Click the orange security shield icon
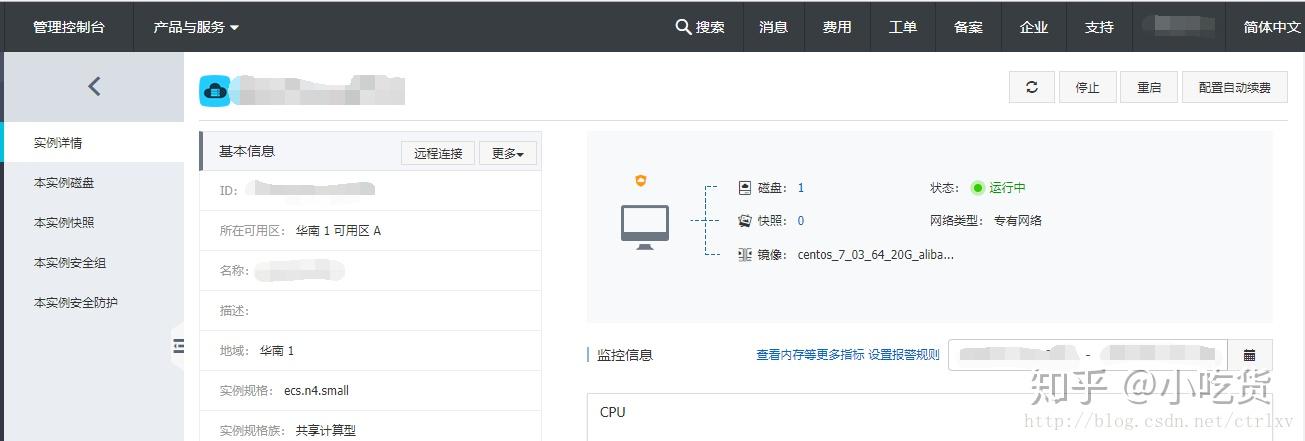This screenshot has width=1305, height=441. (x=641, y=181)
